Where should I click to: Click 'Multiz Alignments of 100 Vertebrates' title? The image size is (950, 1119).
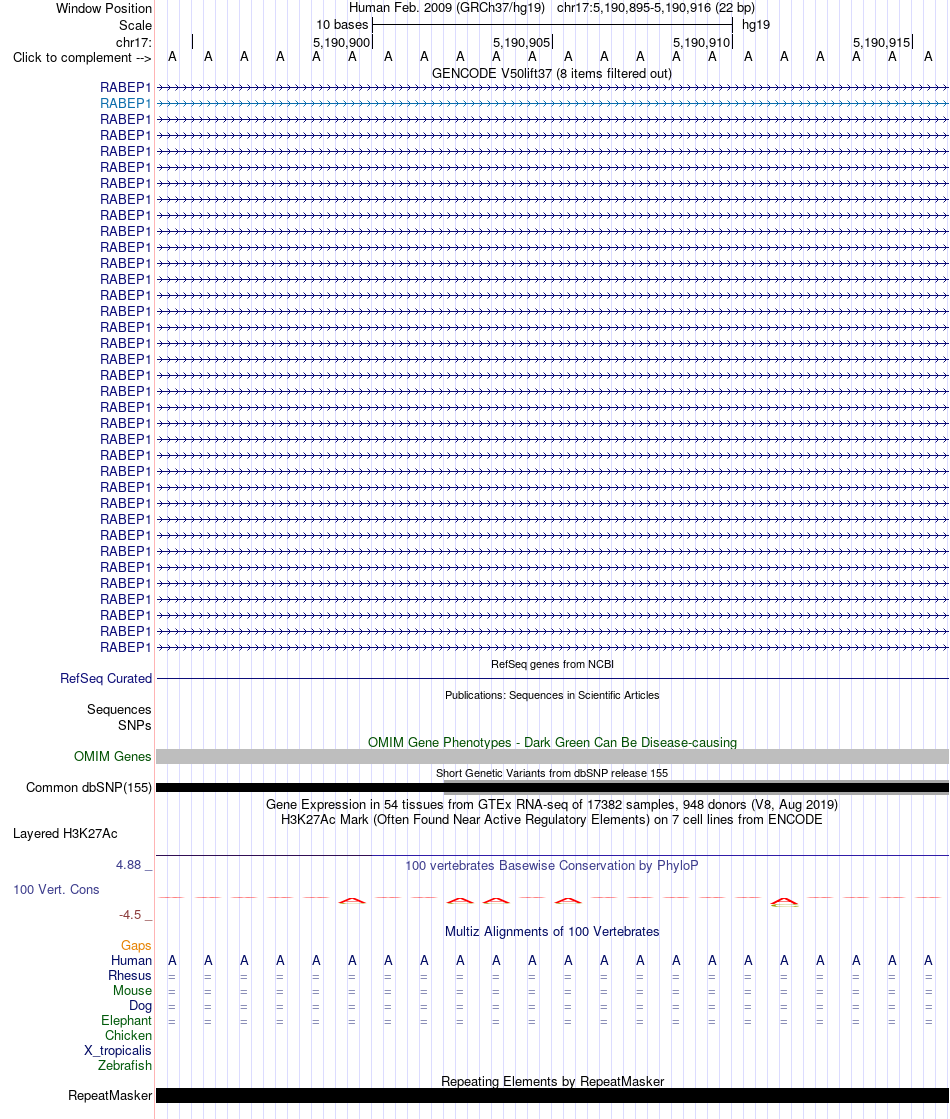552,931
